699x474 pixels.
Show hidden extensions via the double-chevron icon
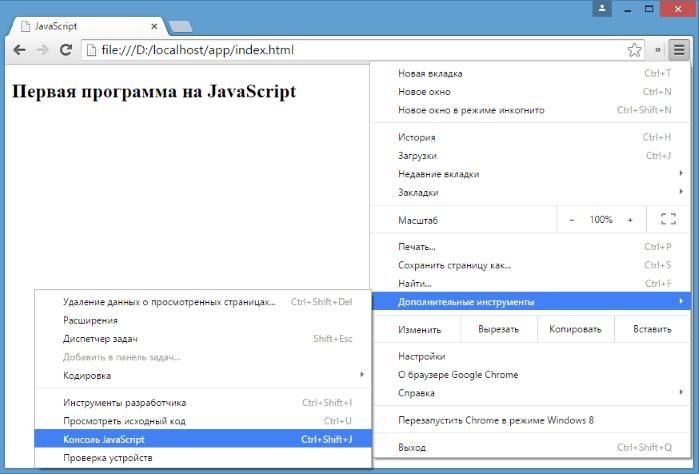pos(658,50)
